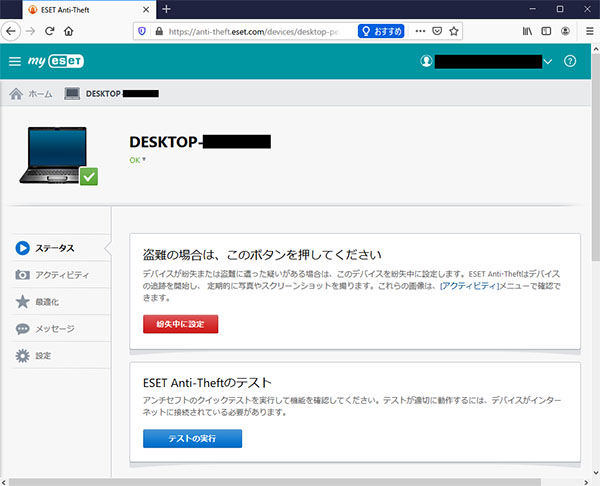This screenshot has width=600, height=486.
Task: Open page actions three-dot menu
Action: (420, 31)
